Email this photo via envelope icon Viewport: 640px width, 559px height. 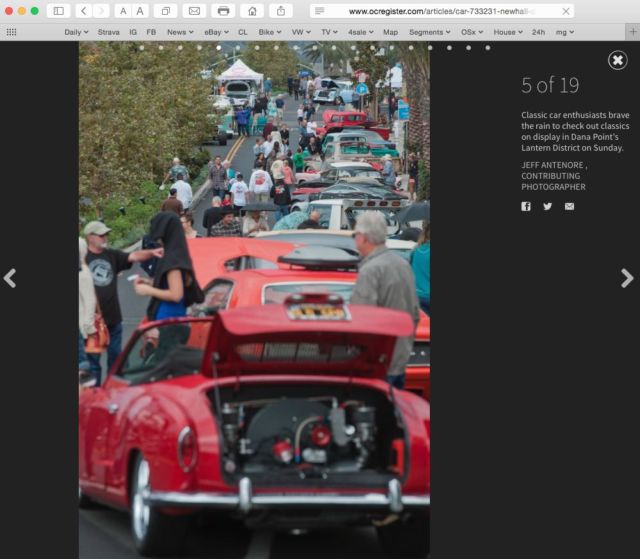pyautogui.click(x=569, y=206)
